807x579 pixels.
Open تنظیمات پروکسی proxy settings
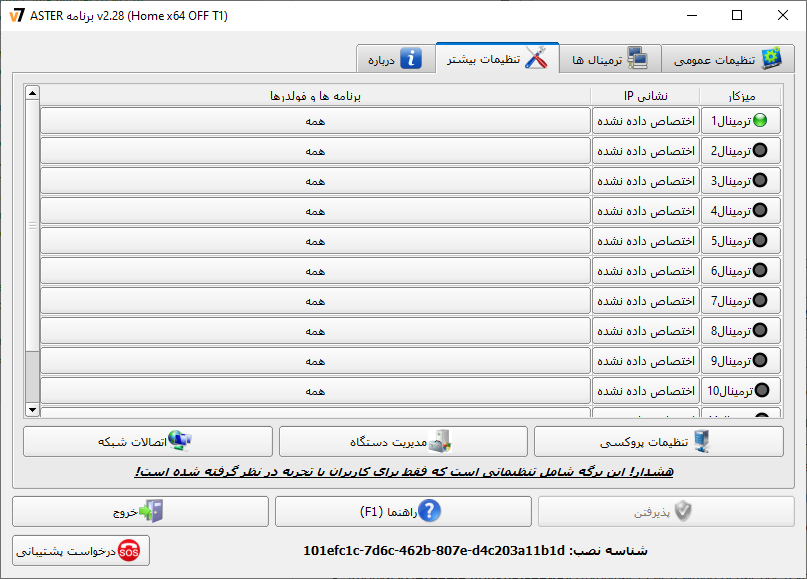(x=659, y=442)
